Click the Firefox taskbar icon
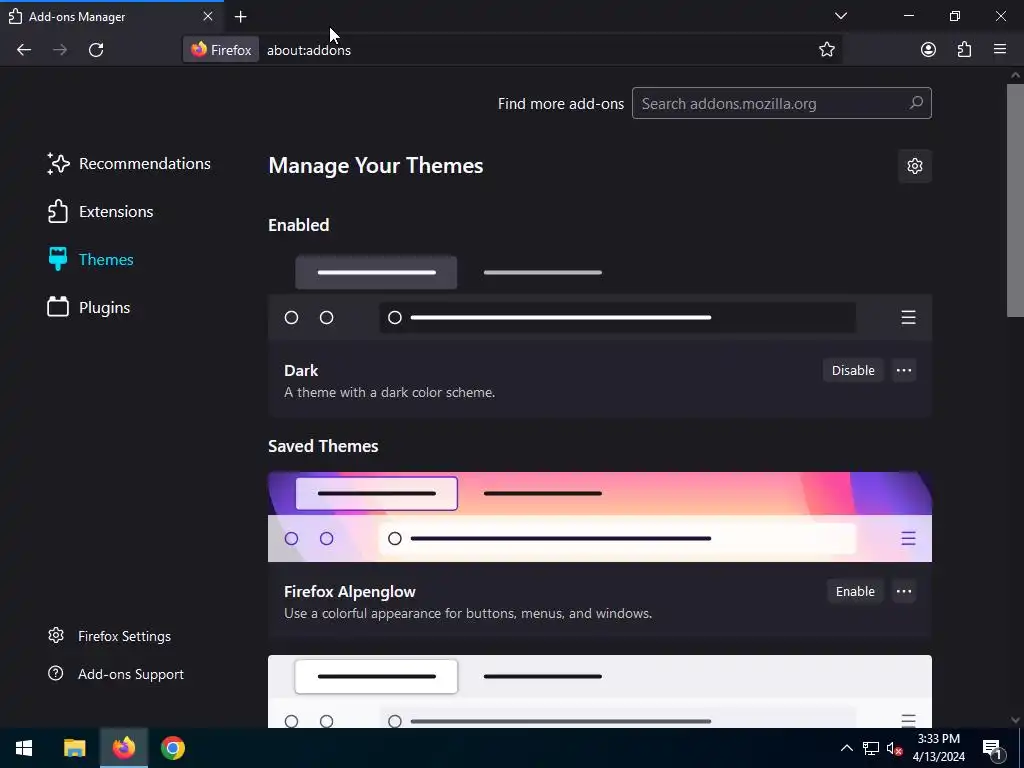Viewport: 1024px width, 768px height. (123, 748)
